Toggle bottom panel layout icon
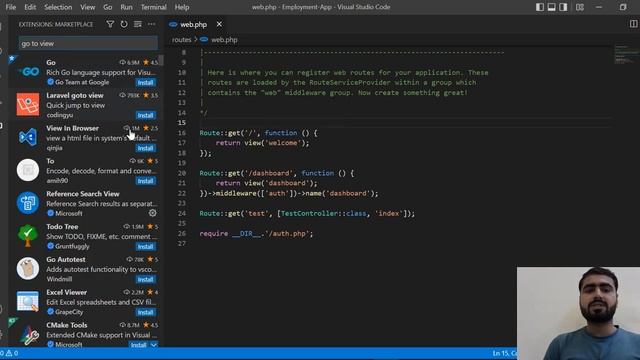 click(x=551, y=7)
